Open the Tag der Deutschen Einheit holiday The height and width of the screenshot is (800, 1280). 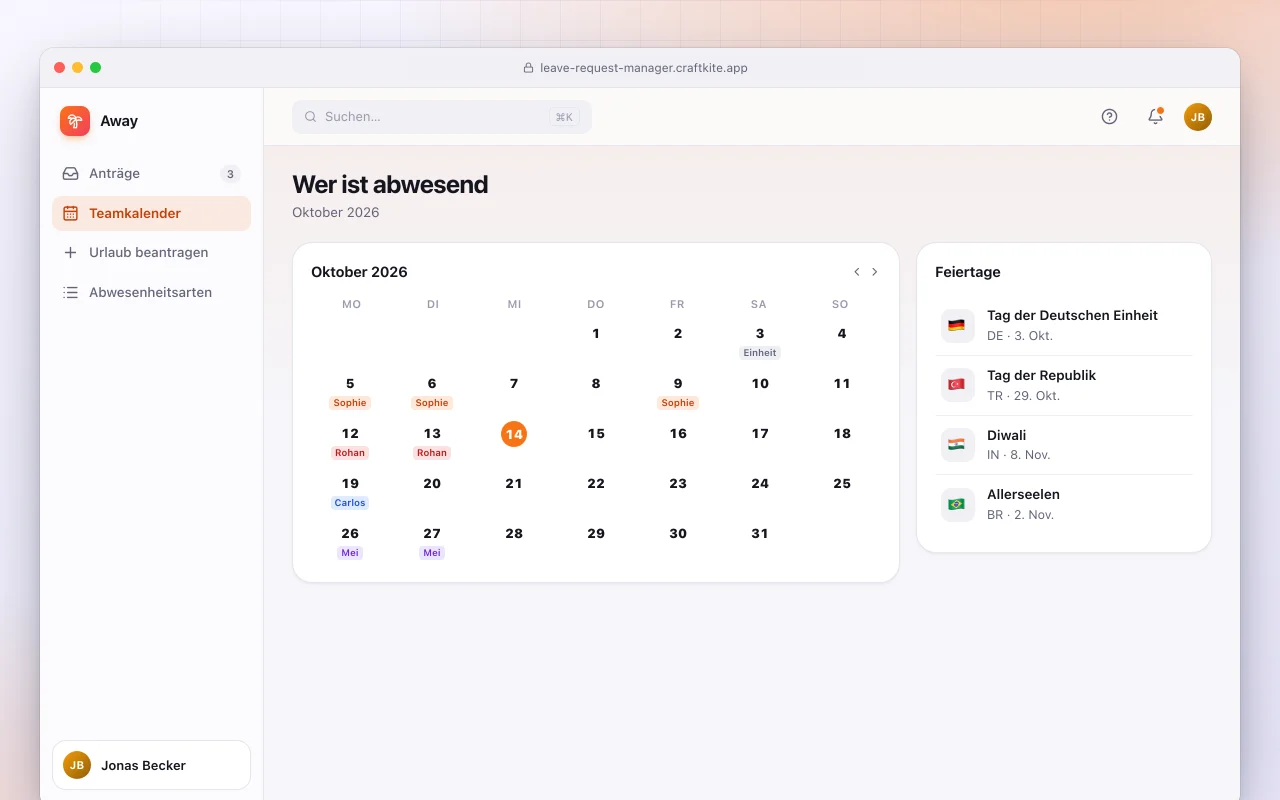coord(1064,325)
